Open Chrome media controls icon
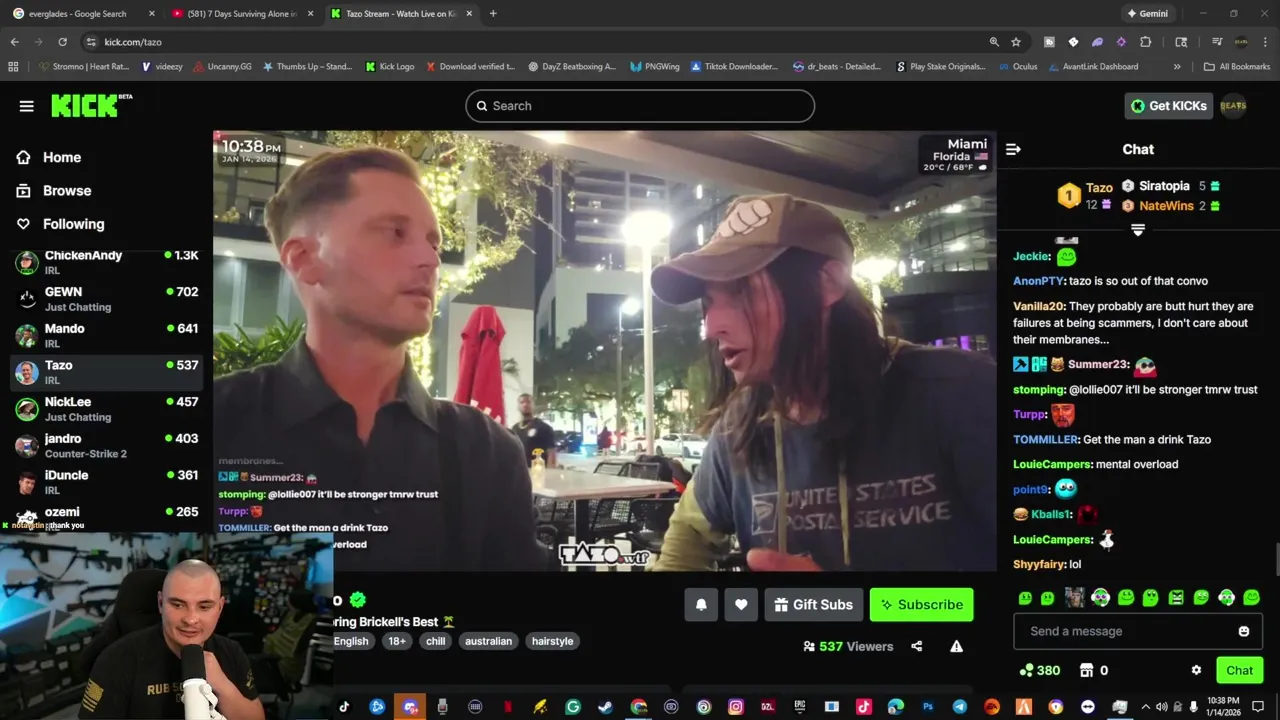The width and height of the screenshot is (1280, 720). [x=1217, y=42]
